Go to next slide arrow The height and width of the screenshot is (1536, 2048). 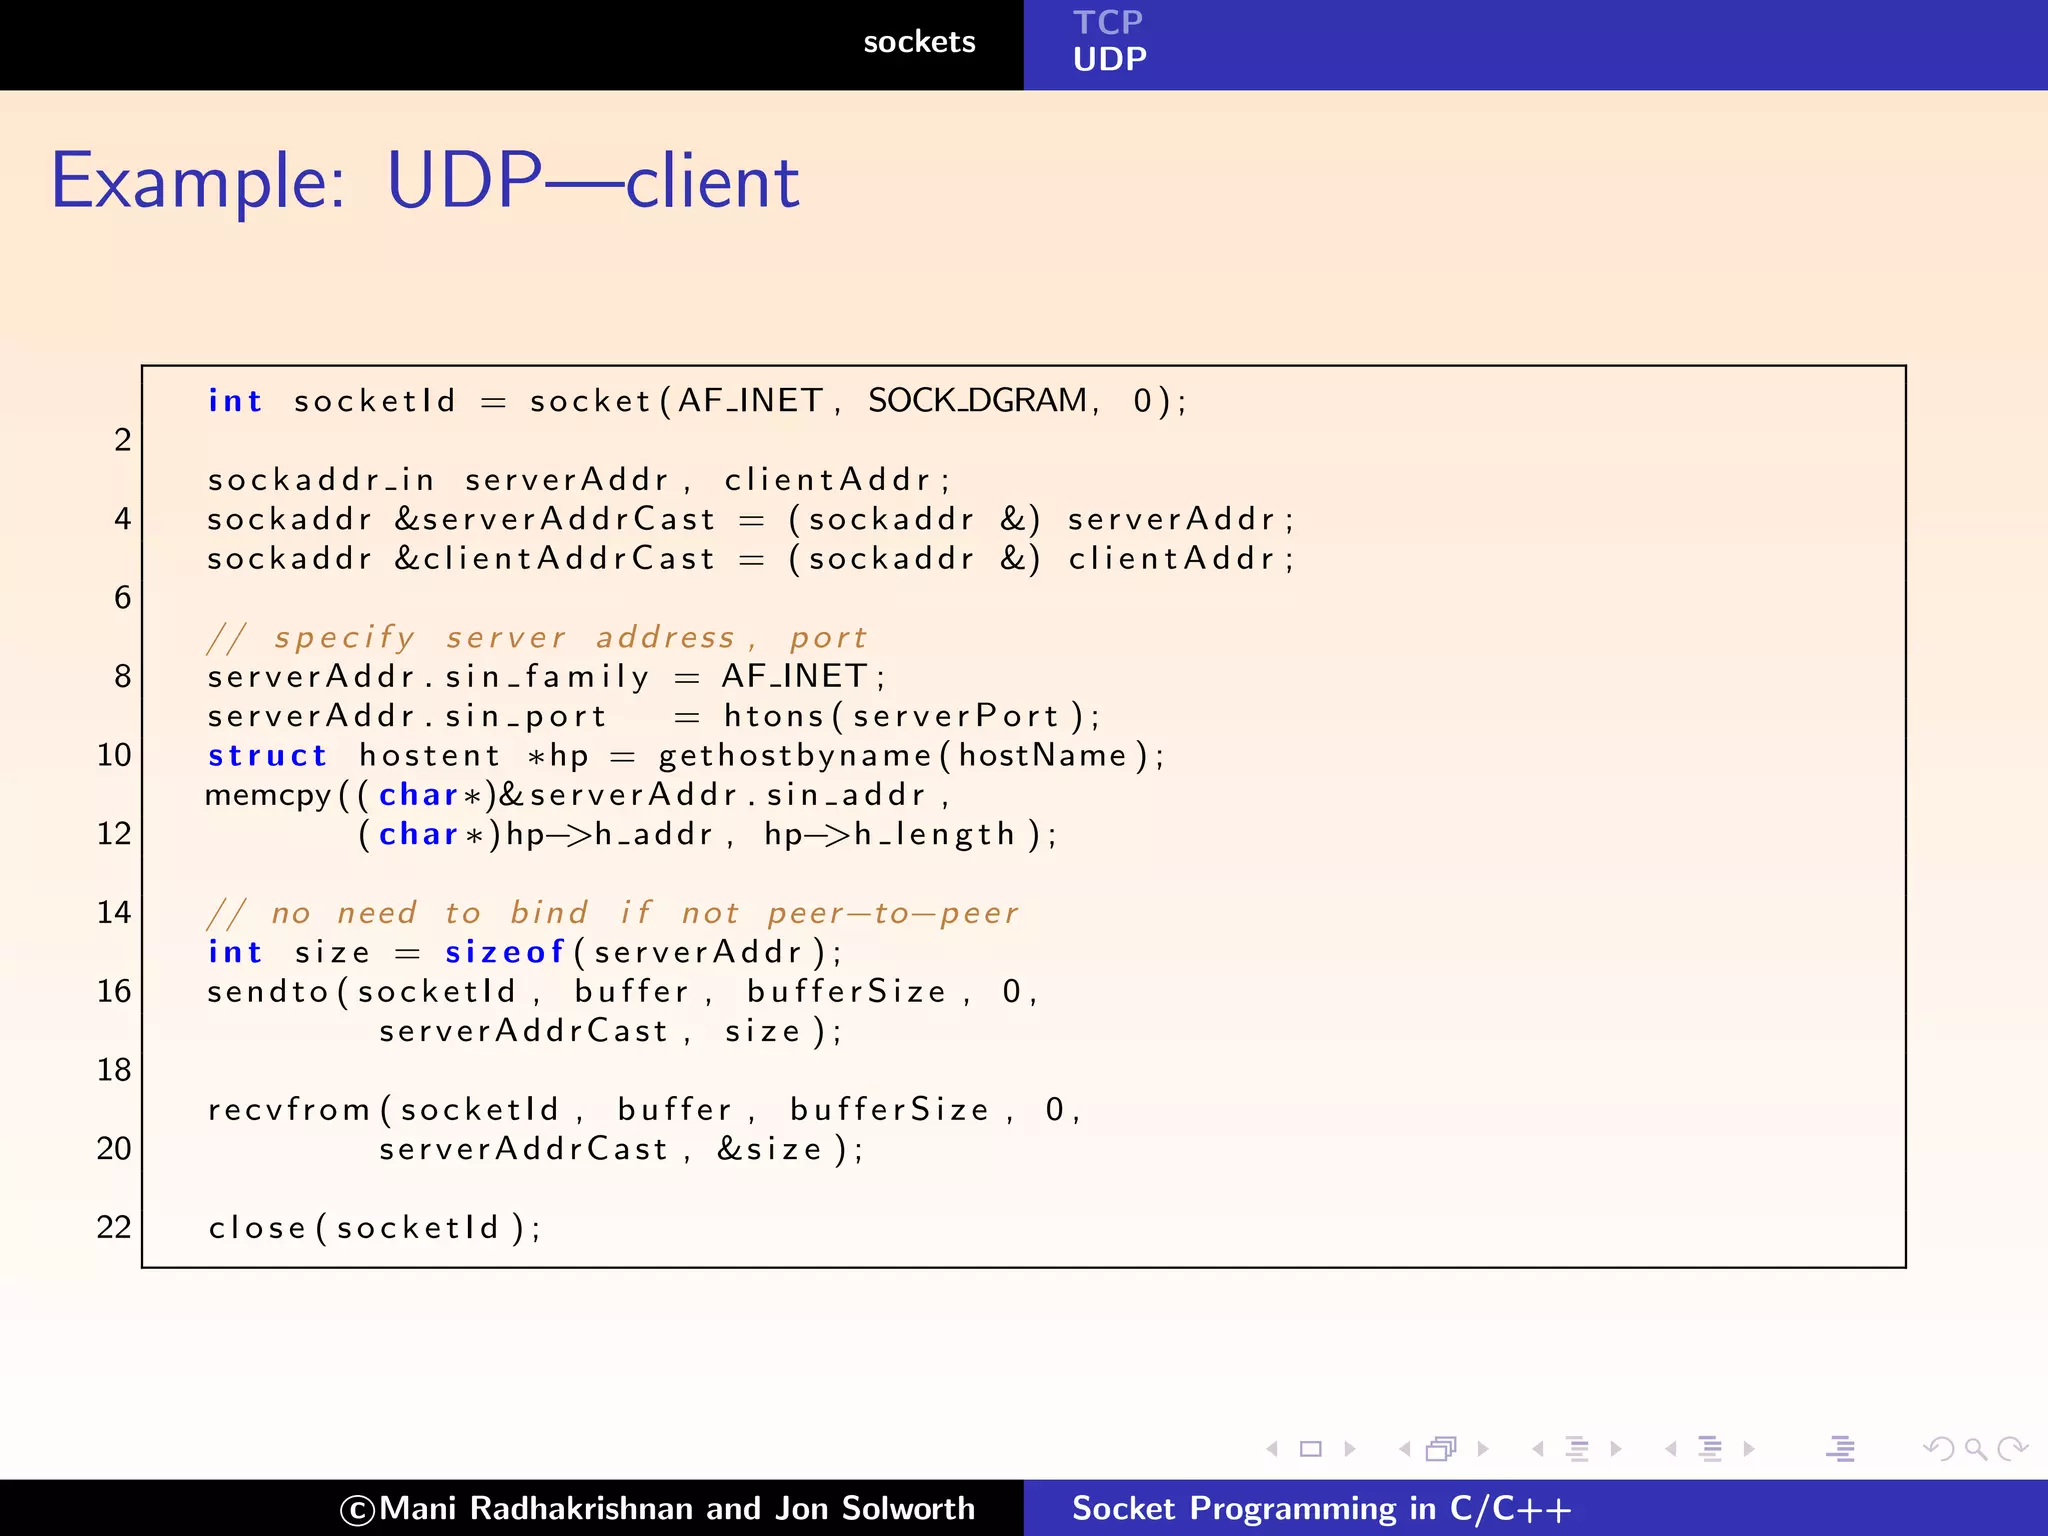[1350, 1448]
